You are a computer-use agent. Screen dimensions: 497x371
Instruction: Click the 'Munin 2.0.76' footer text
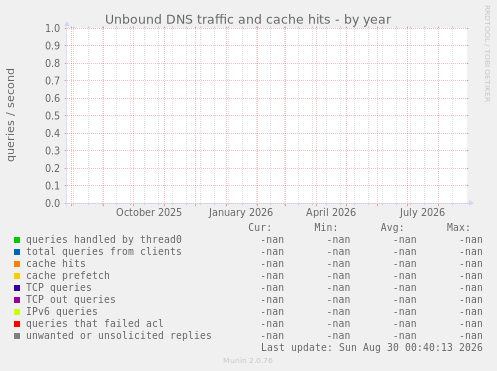[x=248, y=361]
